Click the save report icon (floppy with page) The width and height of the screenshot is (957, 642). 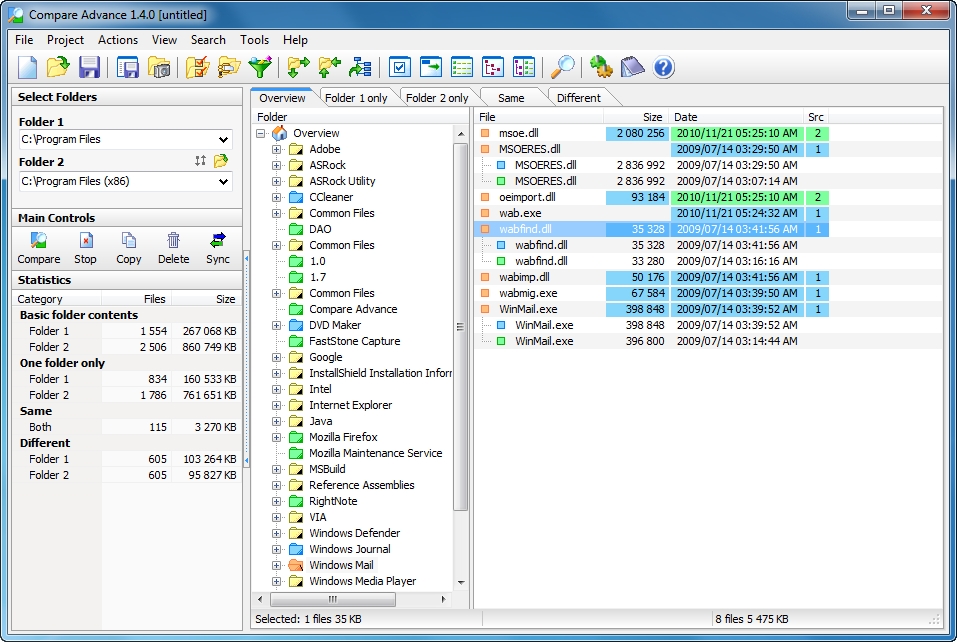pos(128,67)
